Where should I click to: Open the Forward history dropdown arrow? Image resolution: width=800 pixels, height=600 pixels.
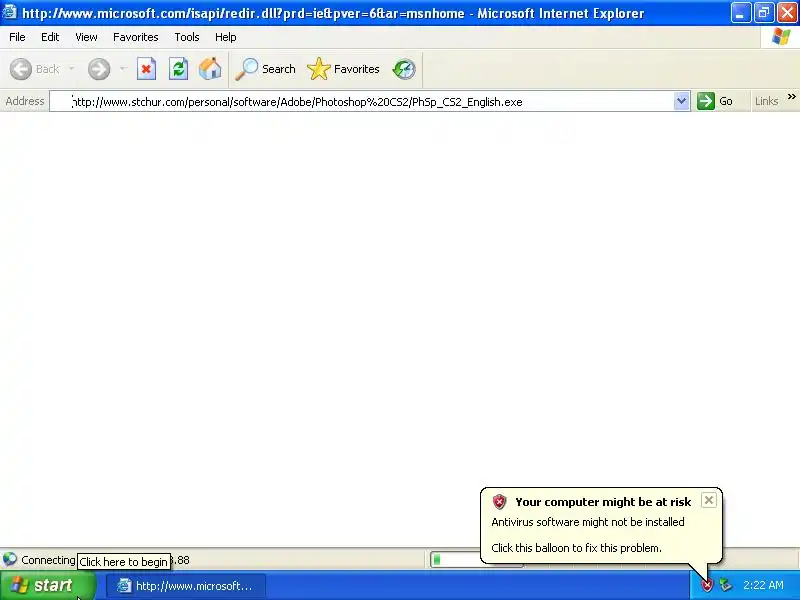(122, 69)
